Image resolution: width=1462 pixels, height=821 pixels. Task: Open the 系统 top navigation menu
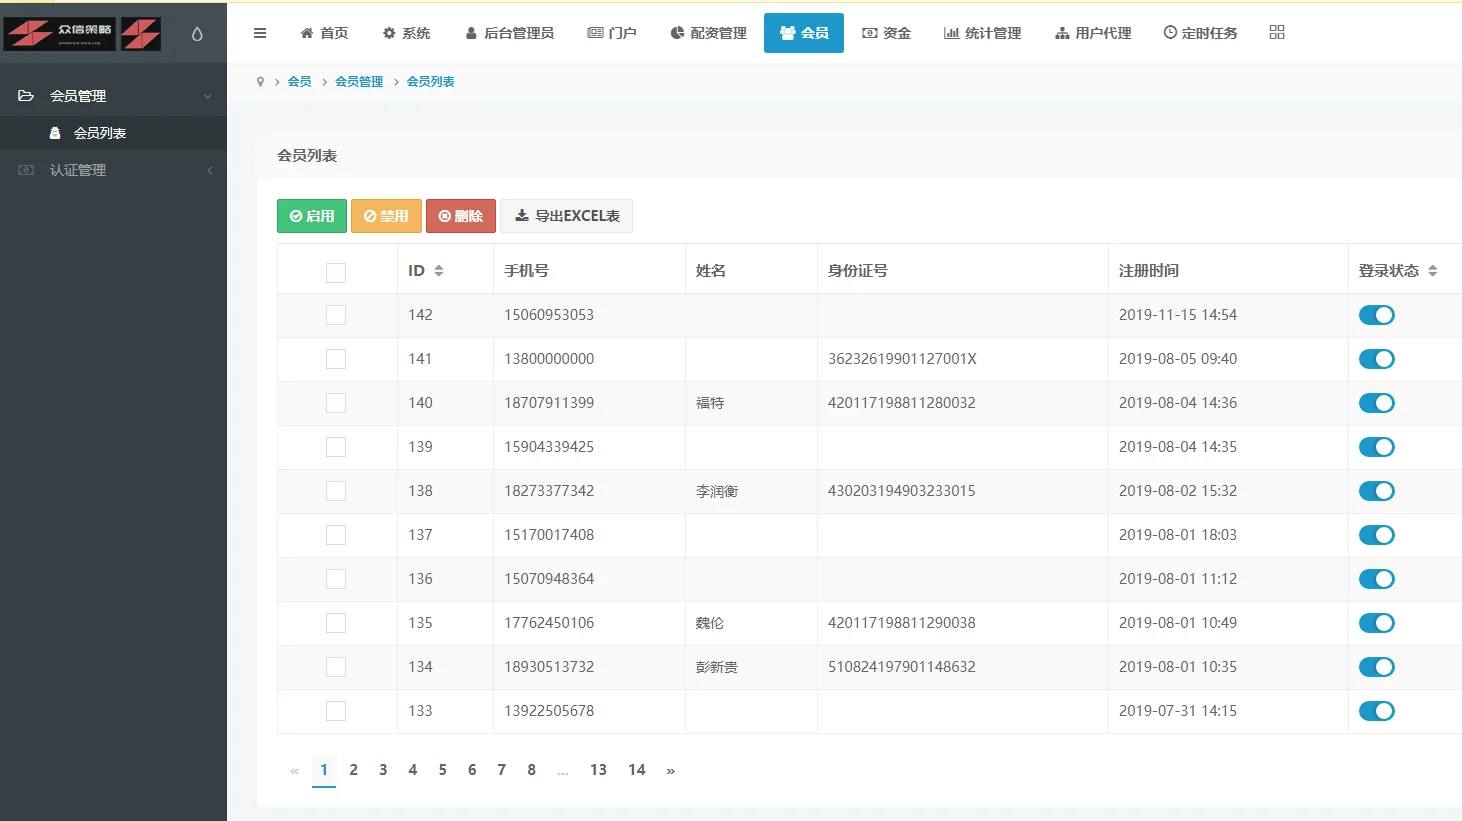tap(406, 33)
